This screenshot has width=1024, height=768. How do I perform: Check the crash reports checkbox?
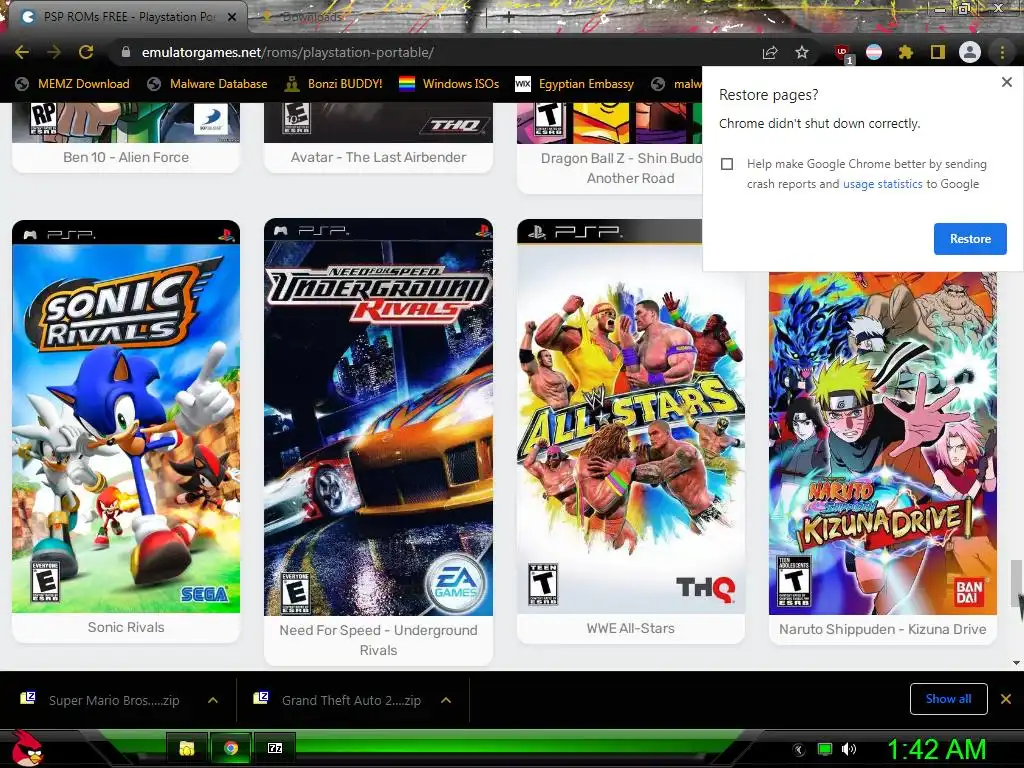click(727, 164)
